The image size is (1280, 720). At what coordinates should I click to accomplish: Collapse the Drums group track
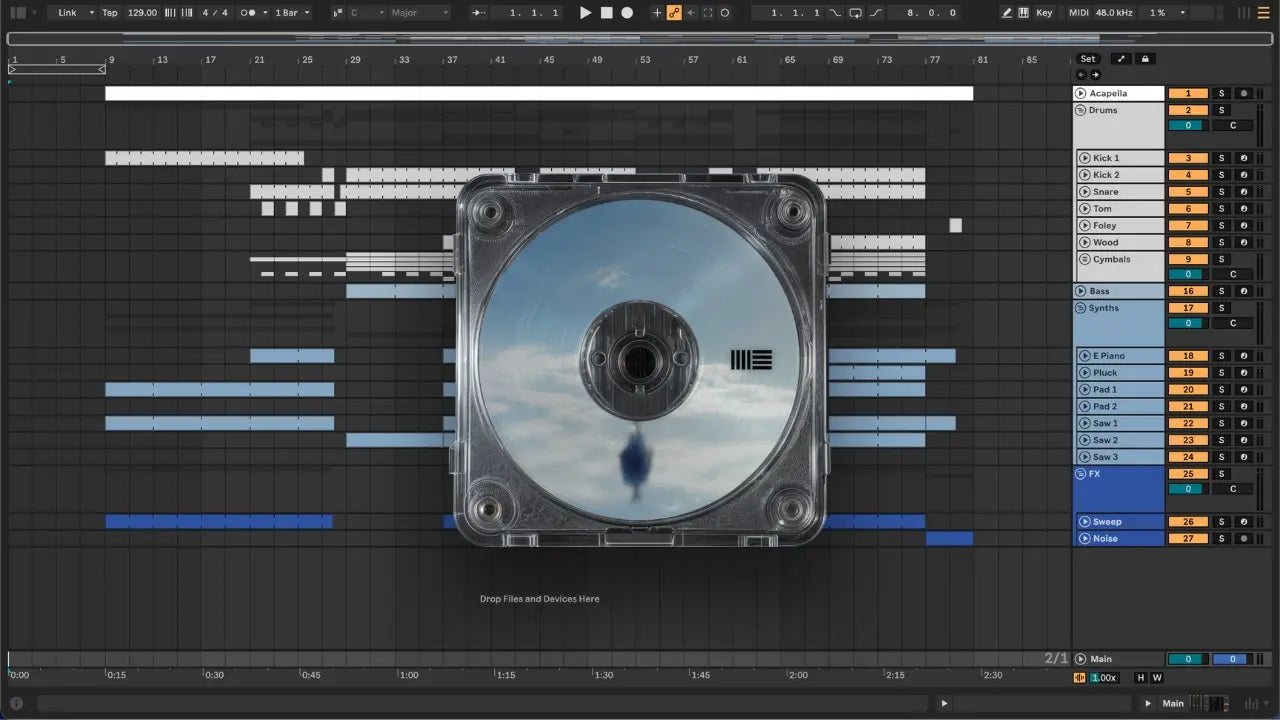1081,110
